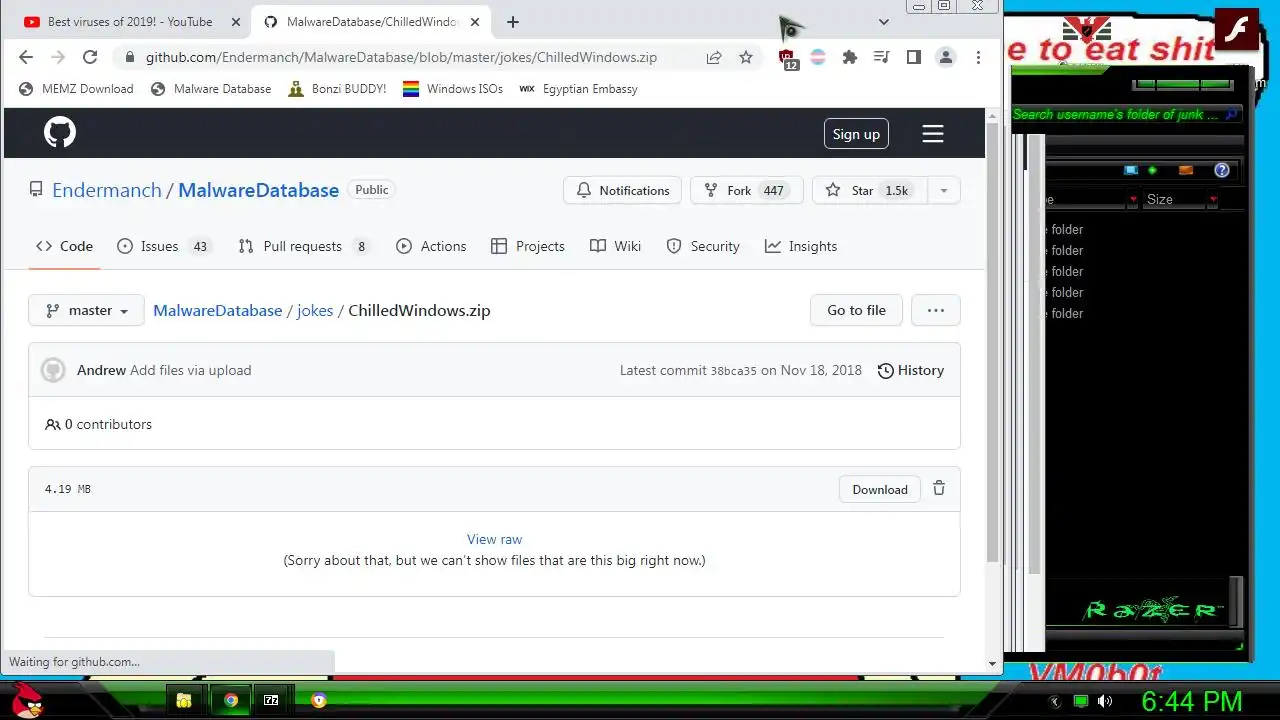The height and width of the screenshot is (720, 1280).
Task: Star the MalwareDatabase repository
Action: coord(869,190)
